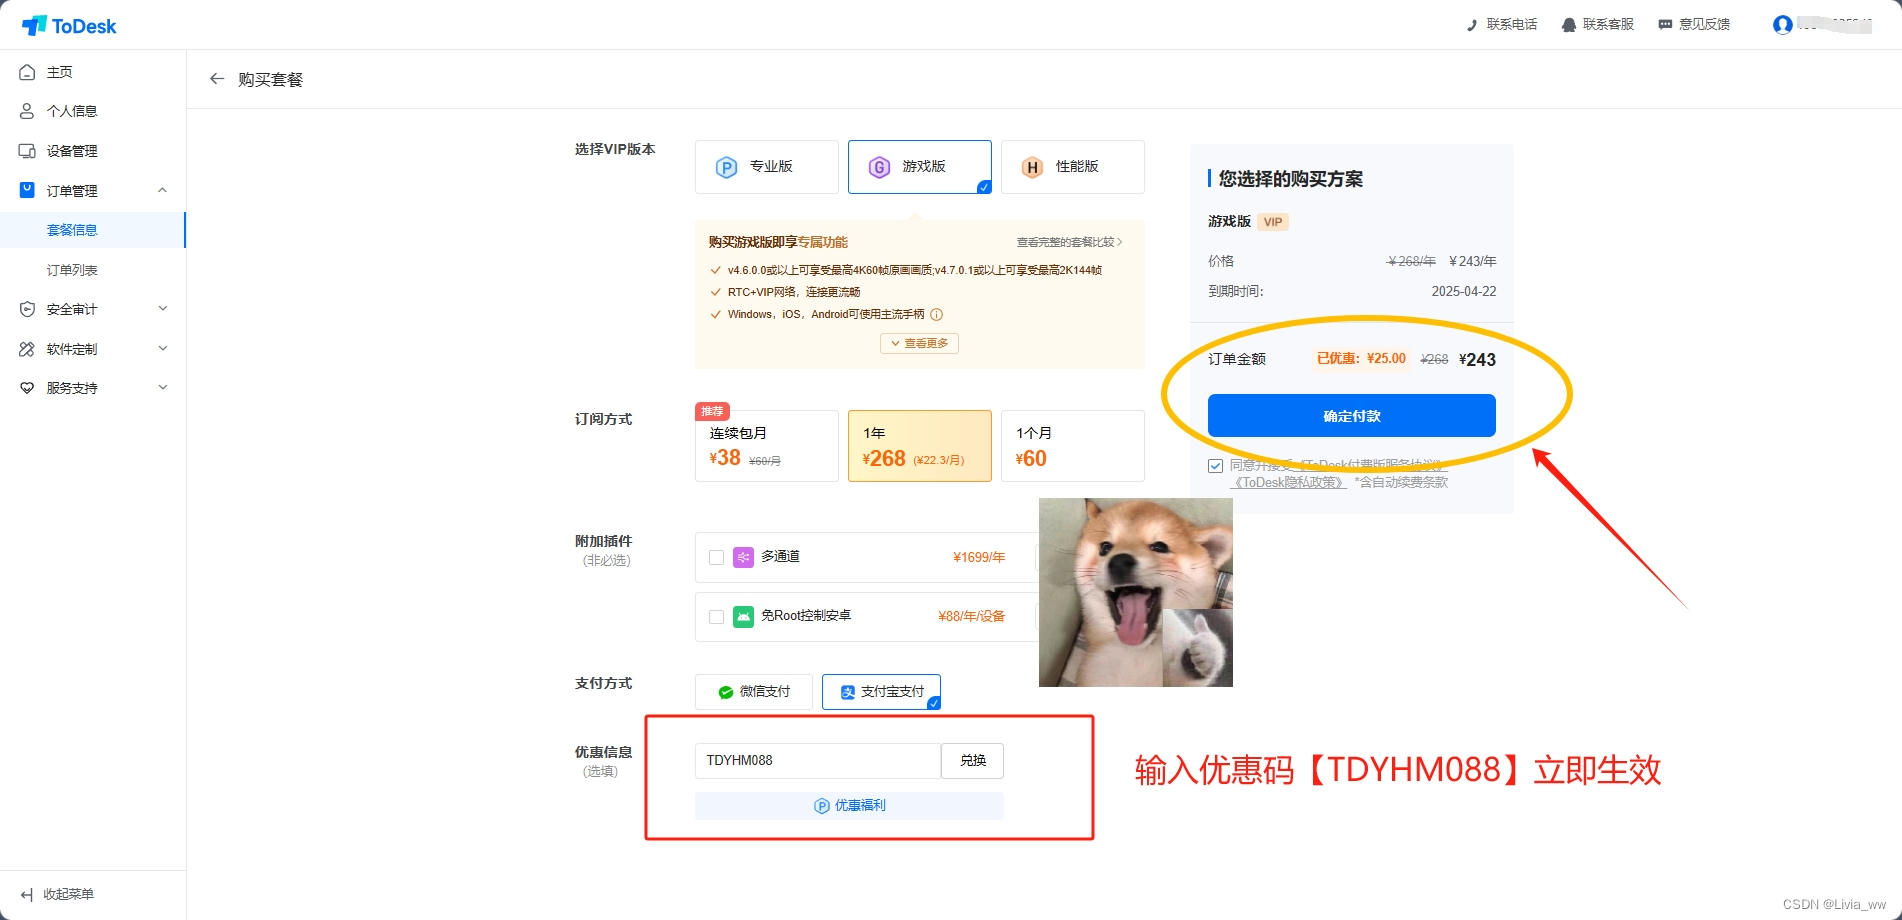Collapse the 订单管理 chevron
The height and width of the screenshot is (920, 1902).
coord(162,190)
